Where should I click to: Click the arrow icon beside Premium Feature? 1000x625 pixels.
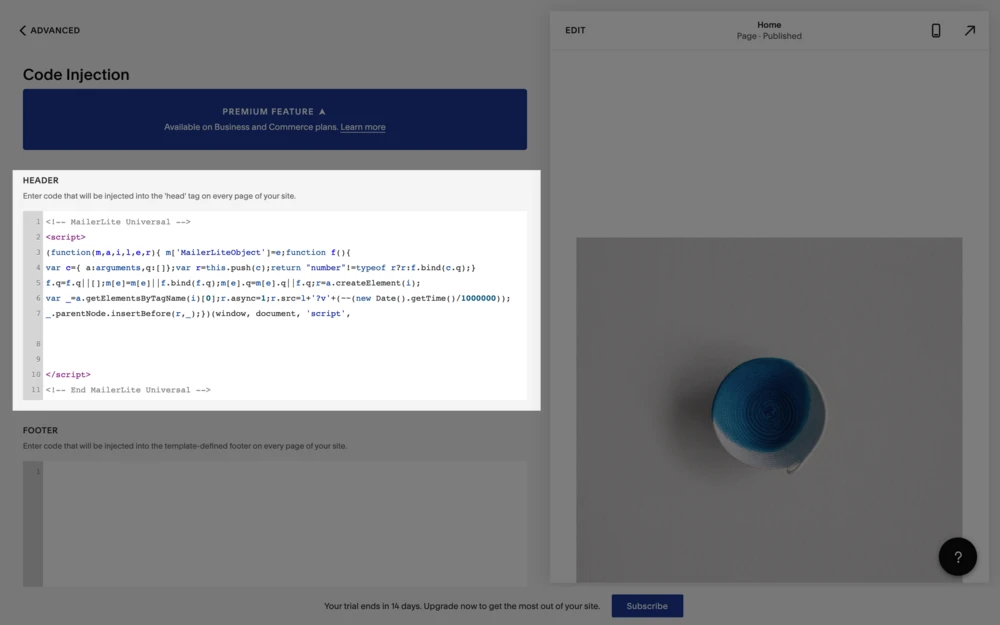322,112
